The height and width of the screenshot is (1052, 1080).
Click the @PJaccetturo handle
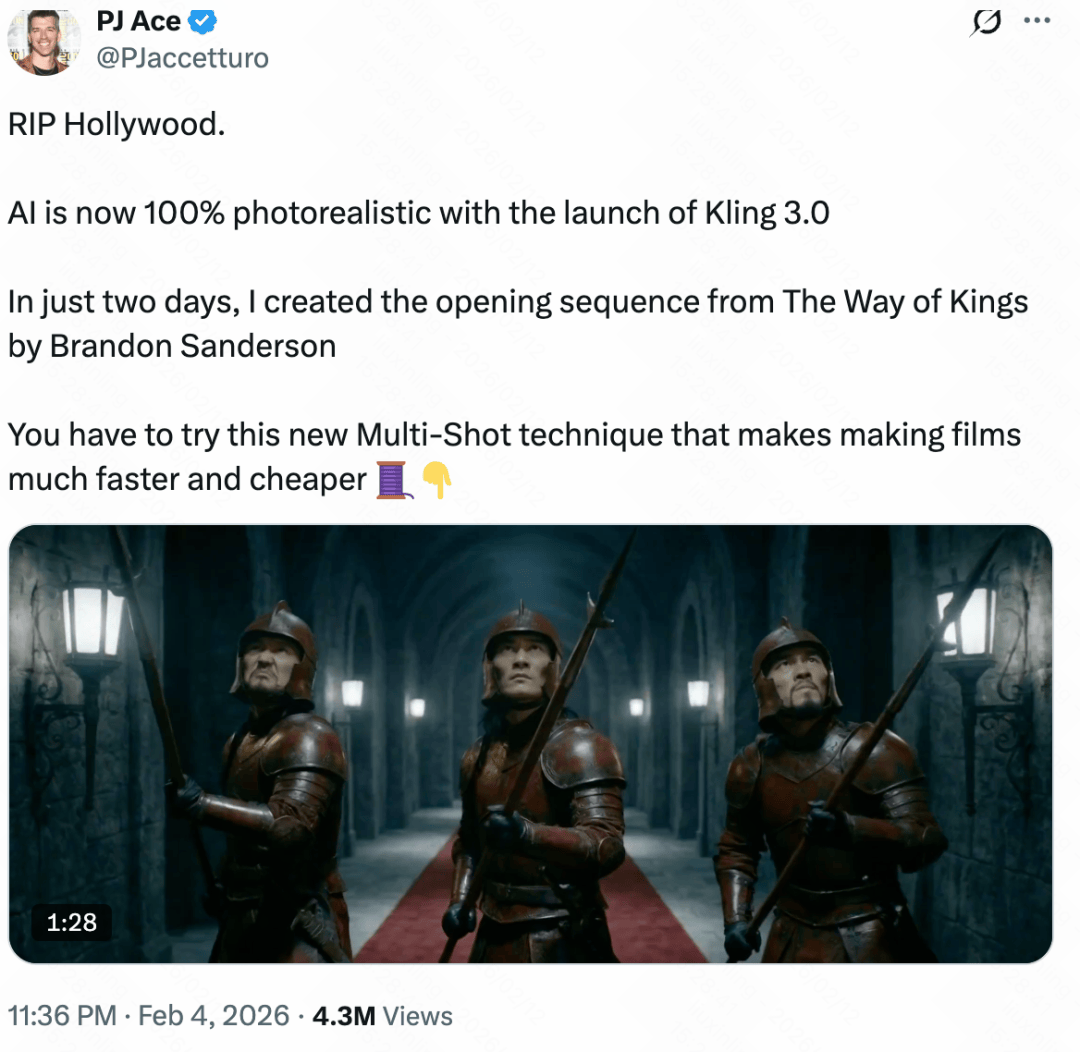pyautogui.click(x=182, y=58)
